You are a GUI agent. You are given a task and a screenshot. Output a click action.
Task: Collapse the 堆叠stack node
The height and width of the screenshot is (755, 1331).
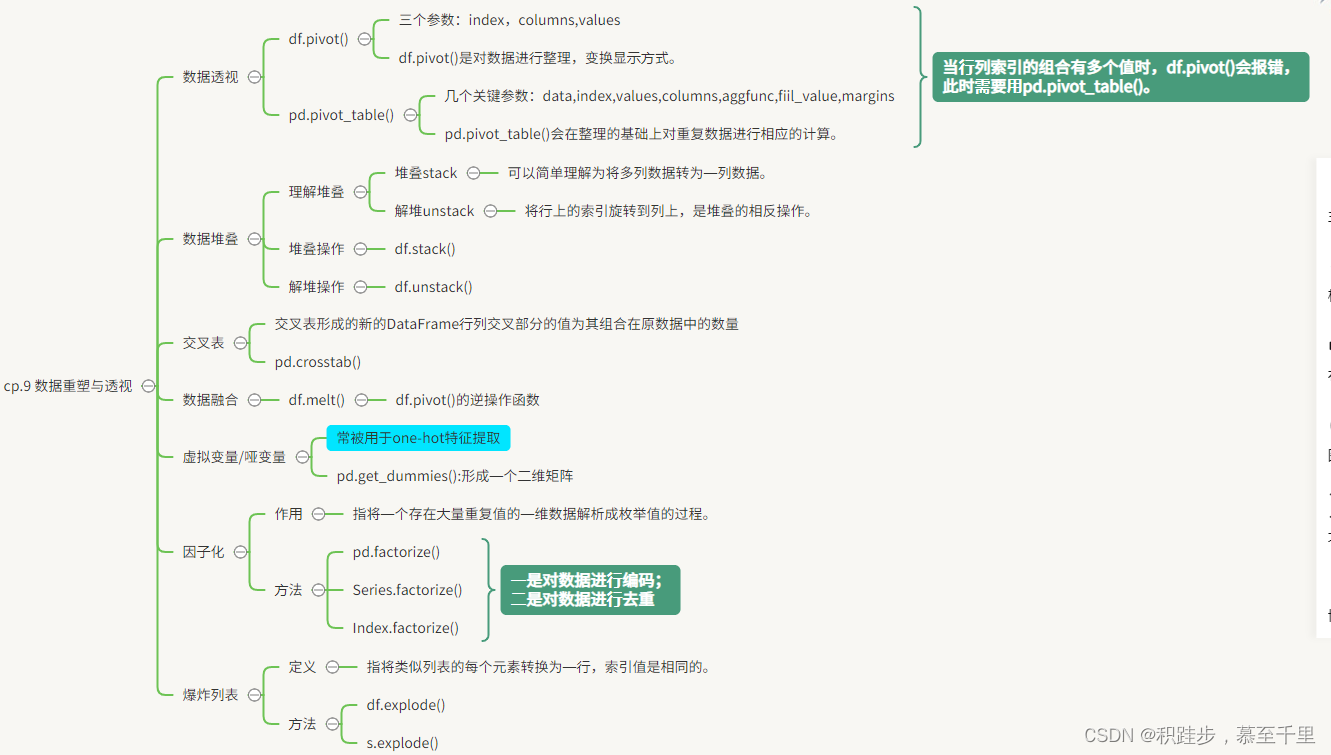pyautogui.click(x=474, y=173)
